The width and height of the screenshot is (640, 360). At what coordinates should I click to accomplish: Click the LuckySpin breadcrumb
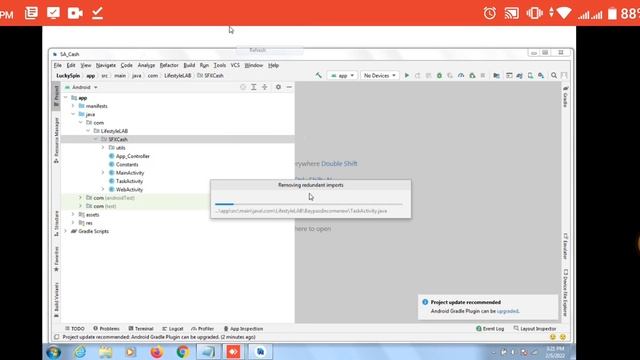(x=68, y=76)
